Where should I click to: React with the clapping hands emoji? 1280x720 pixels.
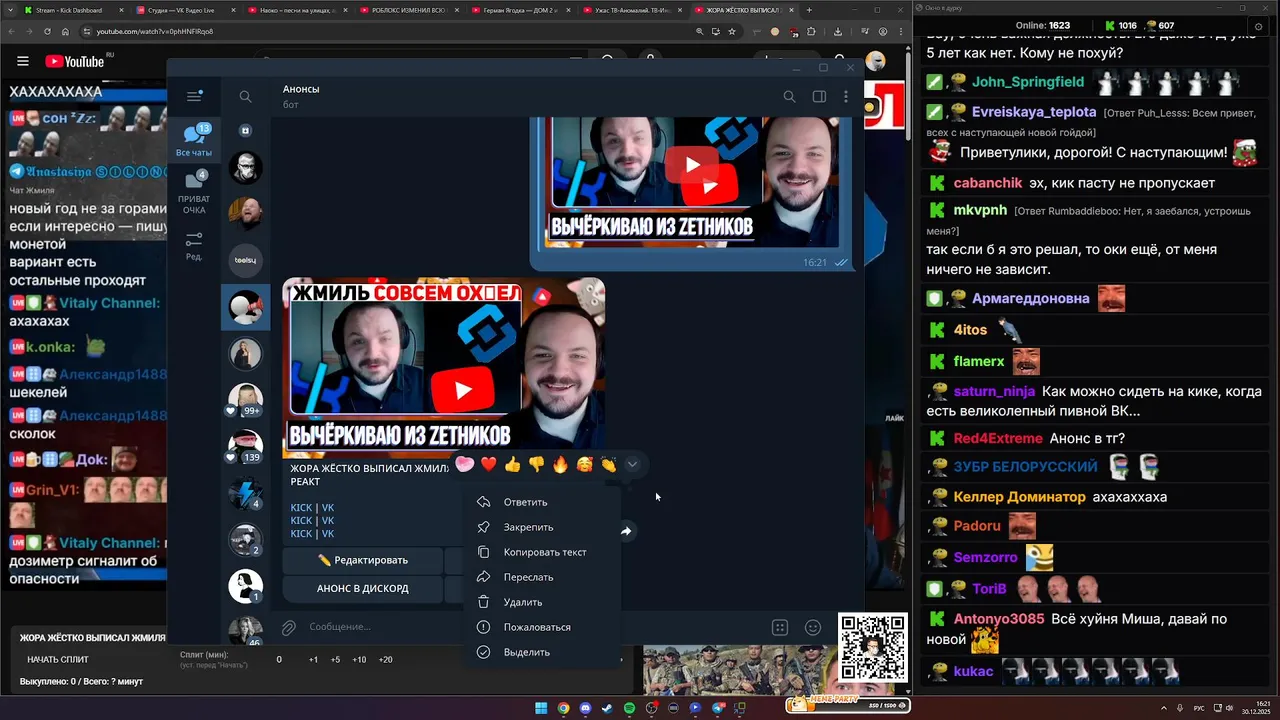coord(608,464)
